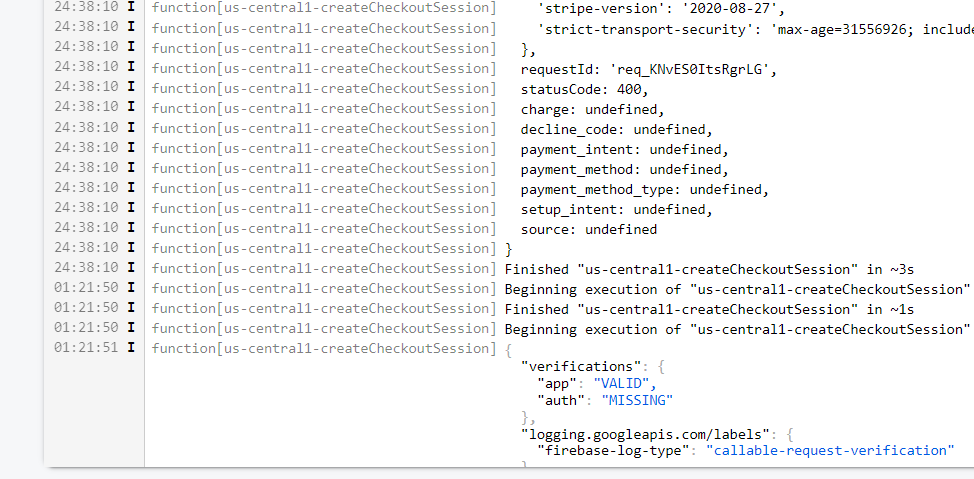Select the source: undefined line
The image size is (974, 479).
click(x=589, y=230)
